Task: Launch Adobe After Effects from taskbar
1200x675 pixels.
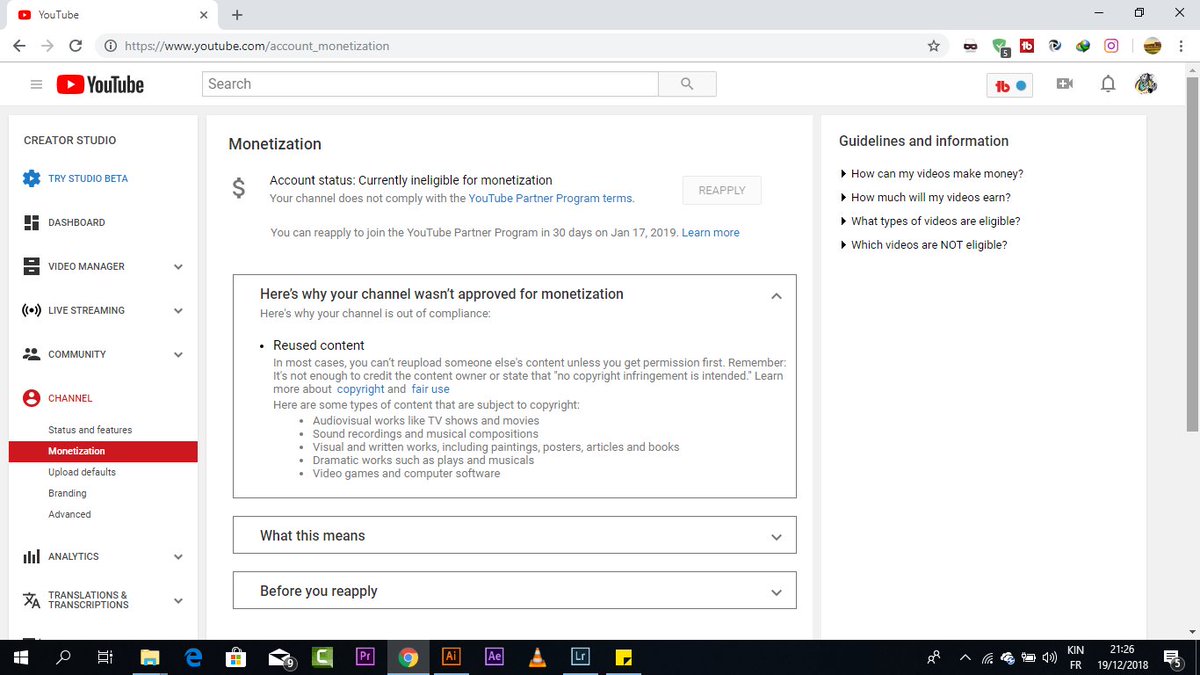Action: tap(494, 657)
